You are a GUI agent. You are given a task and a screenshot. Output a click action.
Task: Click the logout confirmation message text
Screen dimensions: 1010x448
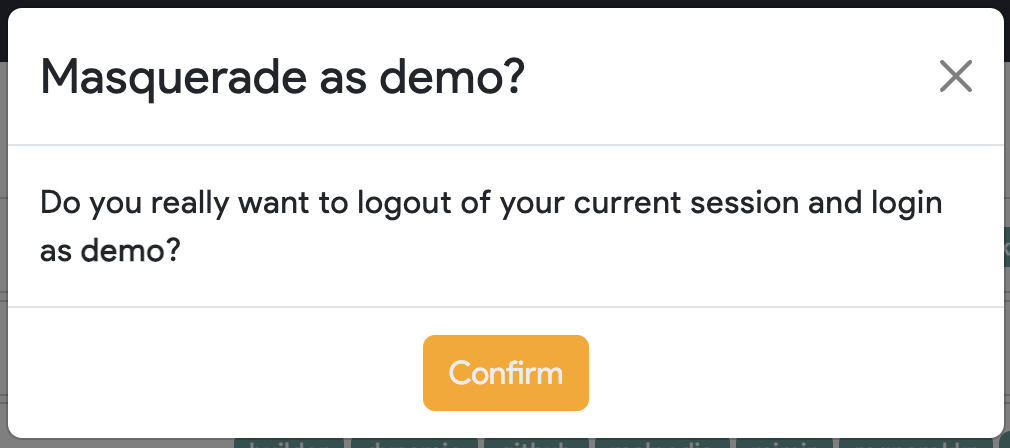491,227
